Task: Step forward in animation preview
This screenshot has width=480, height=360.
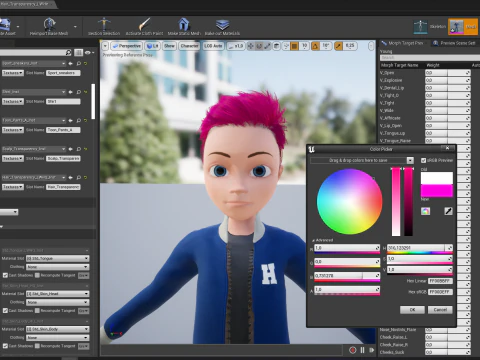Action: [x=371, y=350]
